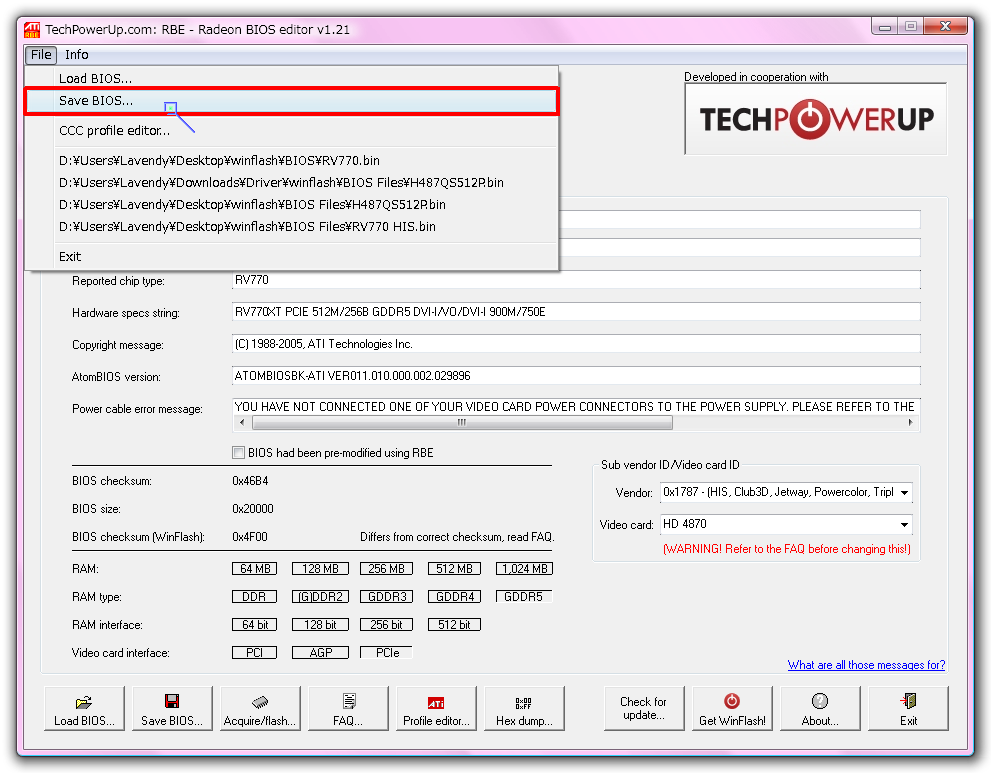Click 'Differs from correct checksum, read FAQ.' text
The height and width of the screenshot is (773, 991).
(457, 537)
